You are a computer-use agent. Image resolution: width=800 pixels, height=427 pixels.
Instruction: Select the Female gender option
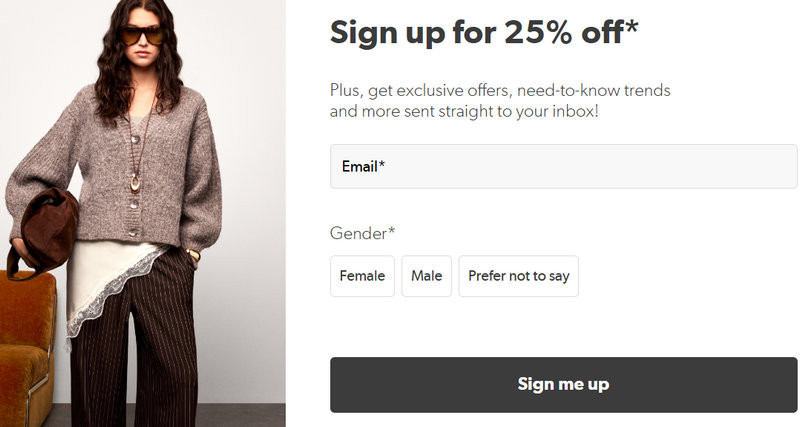(362, 276)
